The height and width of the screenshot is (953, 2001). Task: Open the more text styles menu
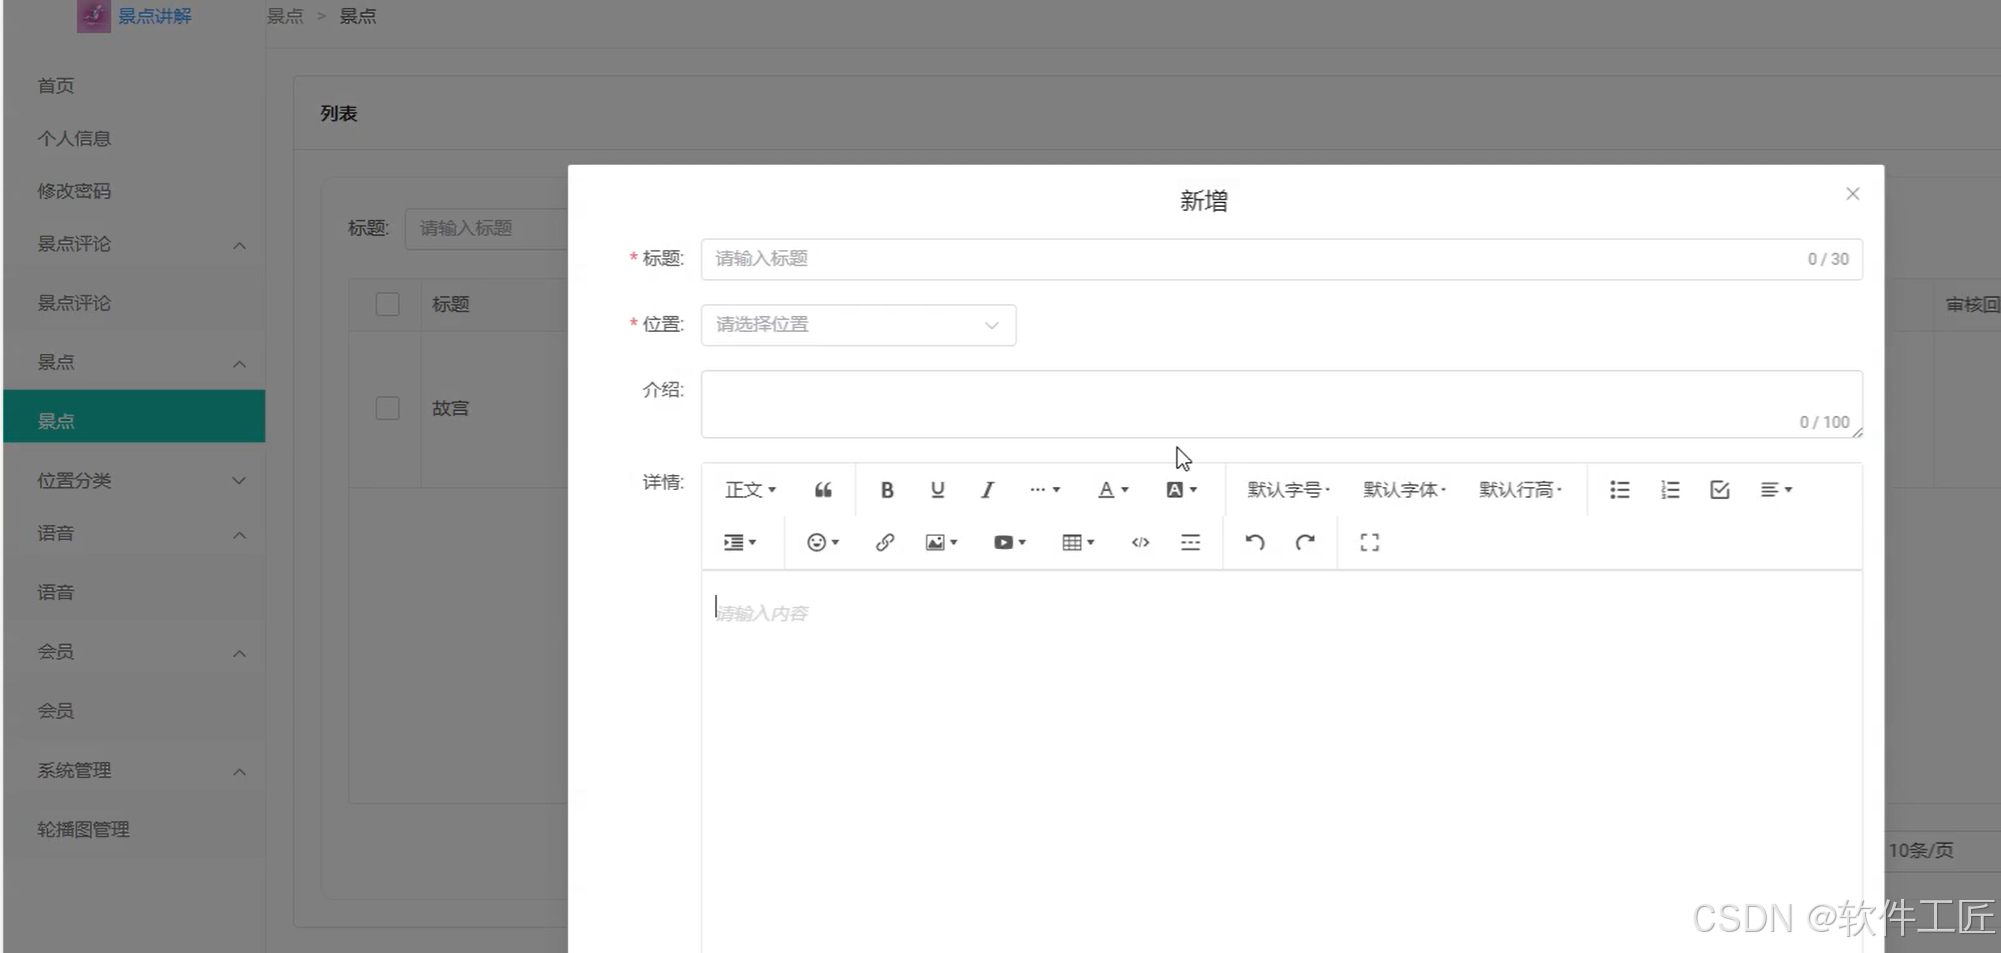point(1045,490)
